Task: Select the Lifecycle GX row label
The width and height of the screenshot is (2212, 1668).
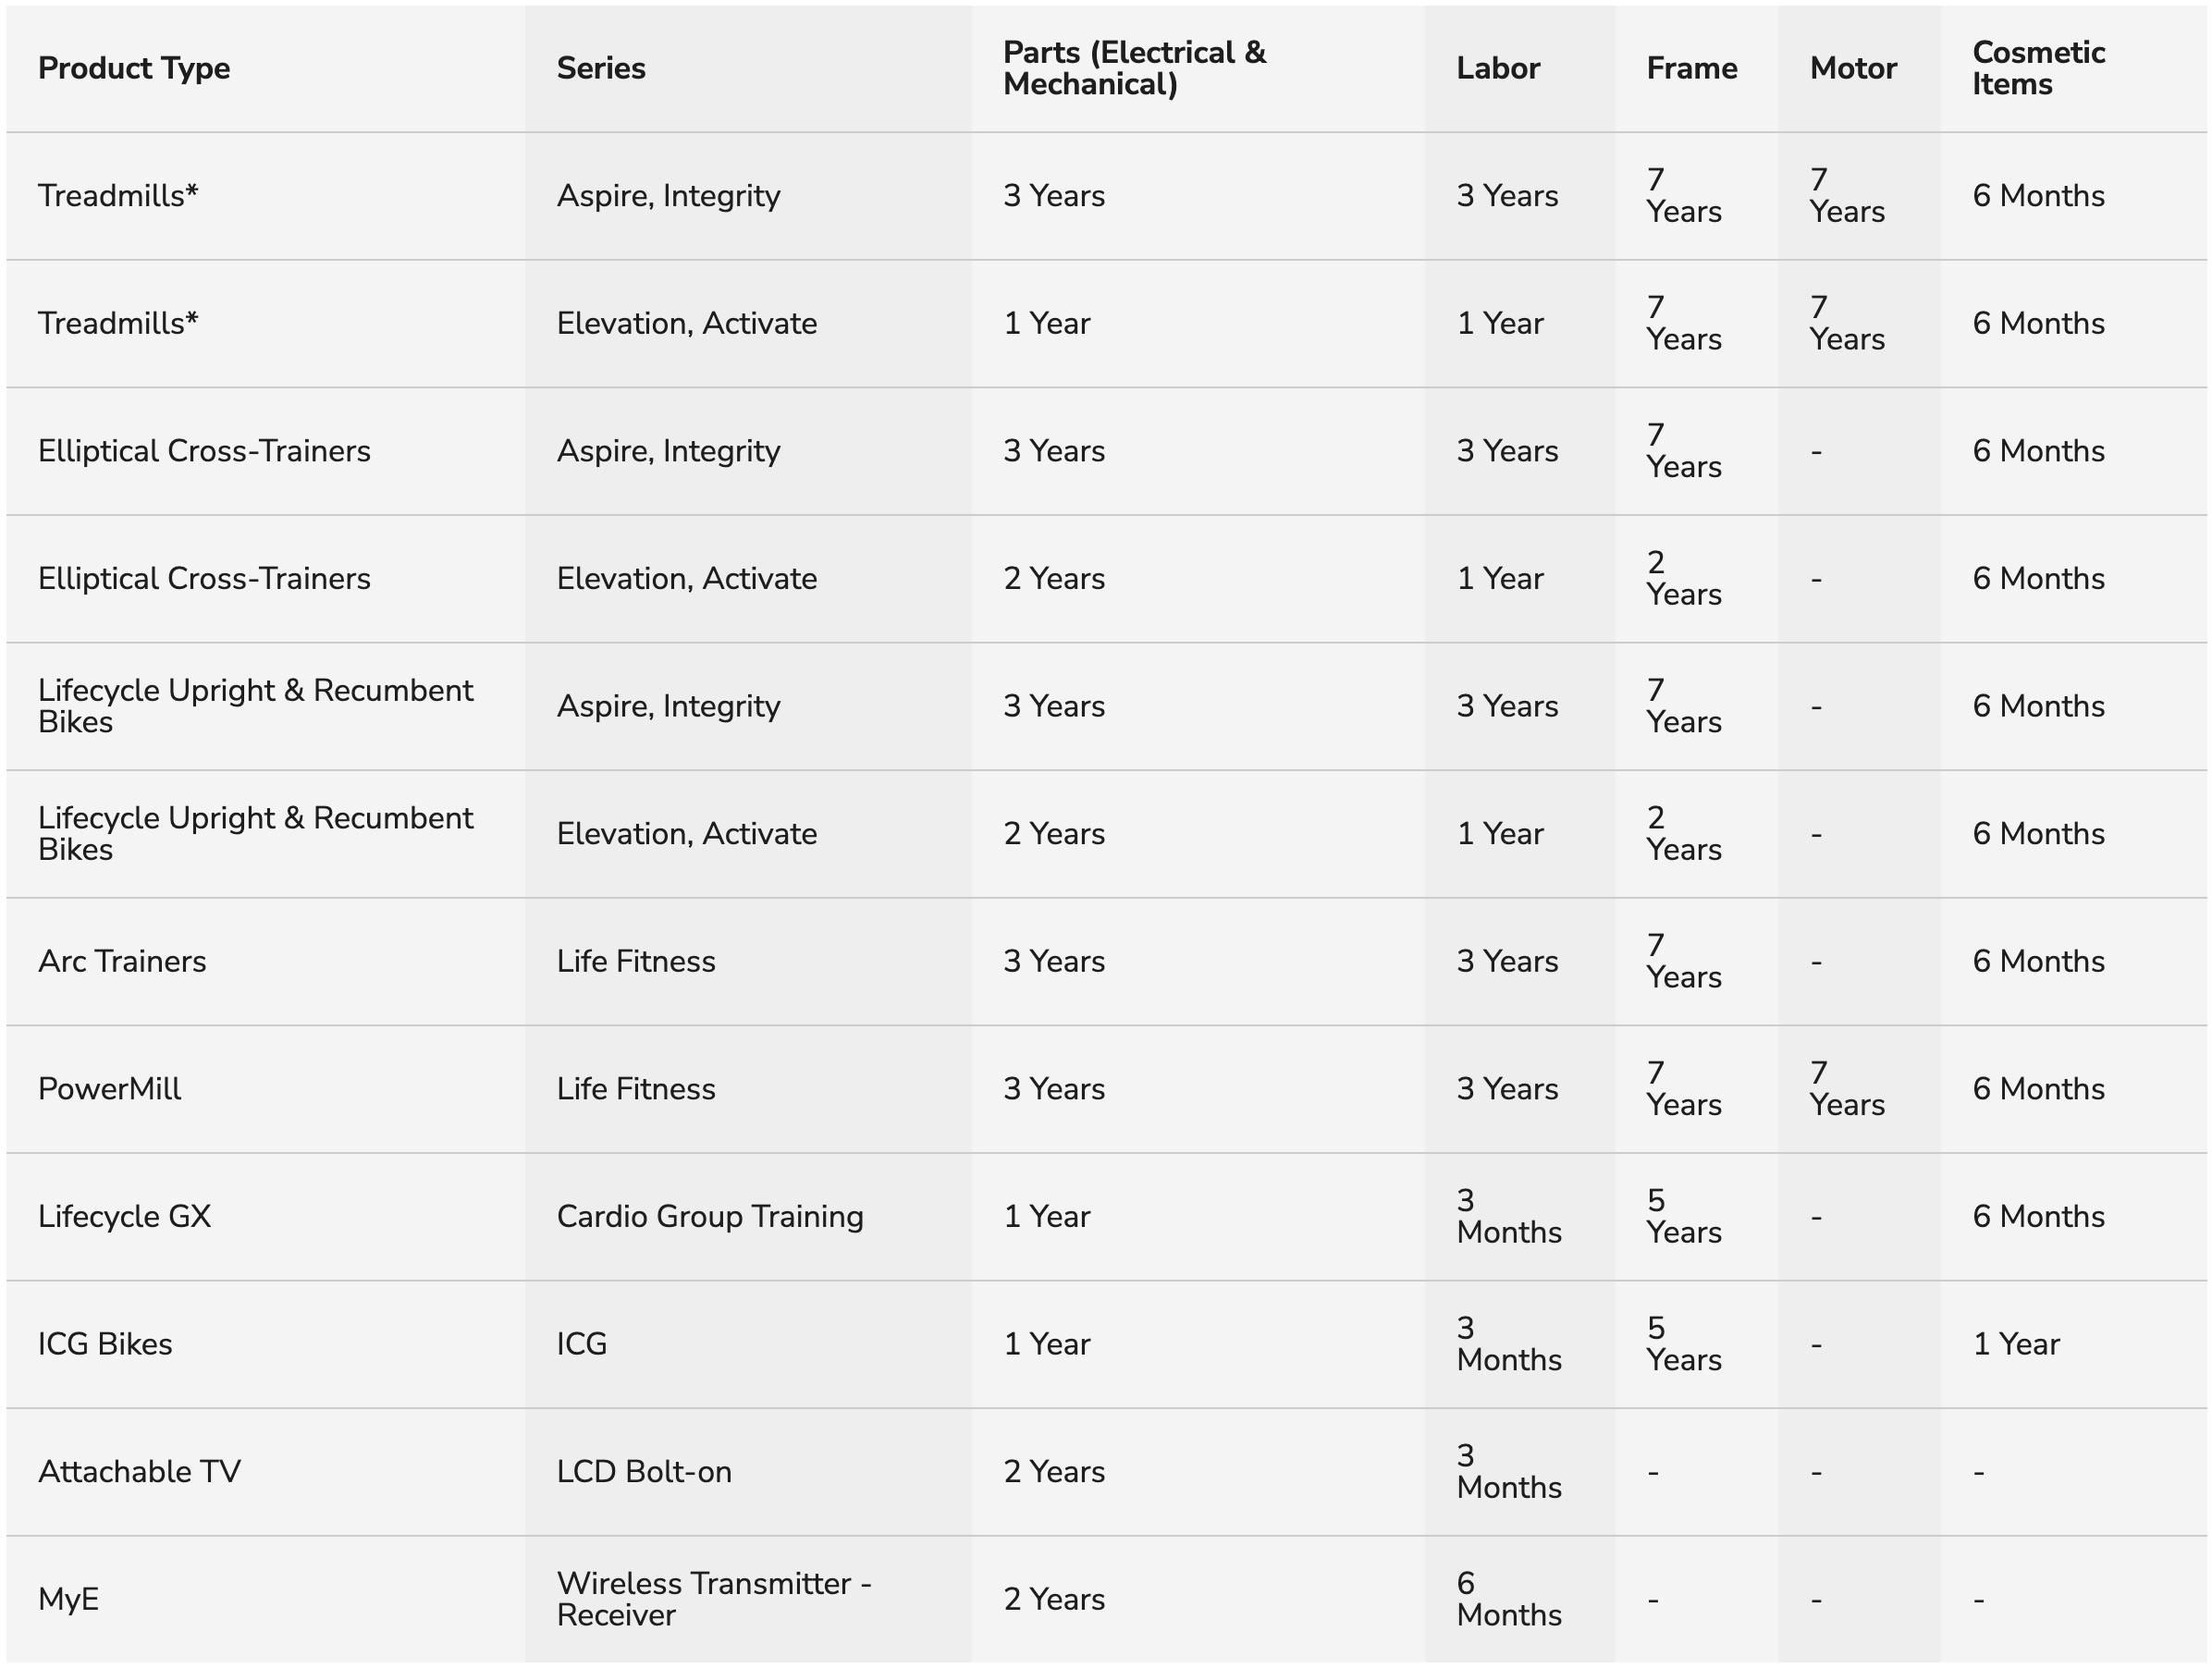Action: coord(125,1216)
